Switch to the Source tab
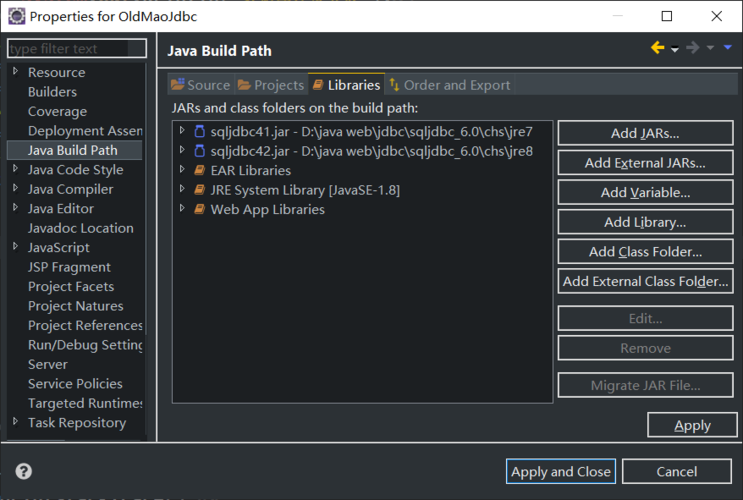743x500 pixels. pos(200,85)
